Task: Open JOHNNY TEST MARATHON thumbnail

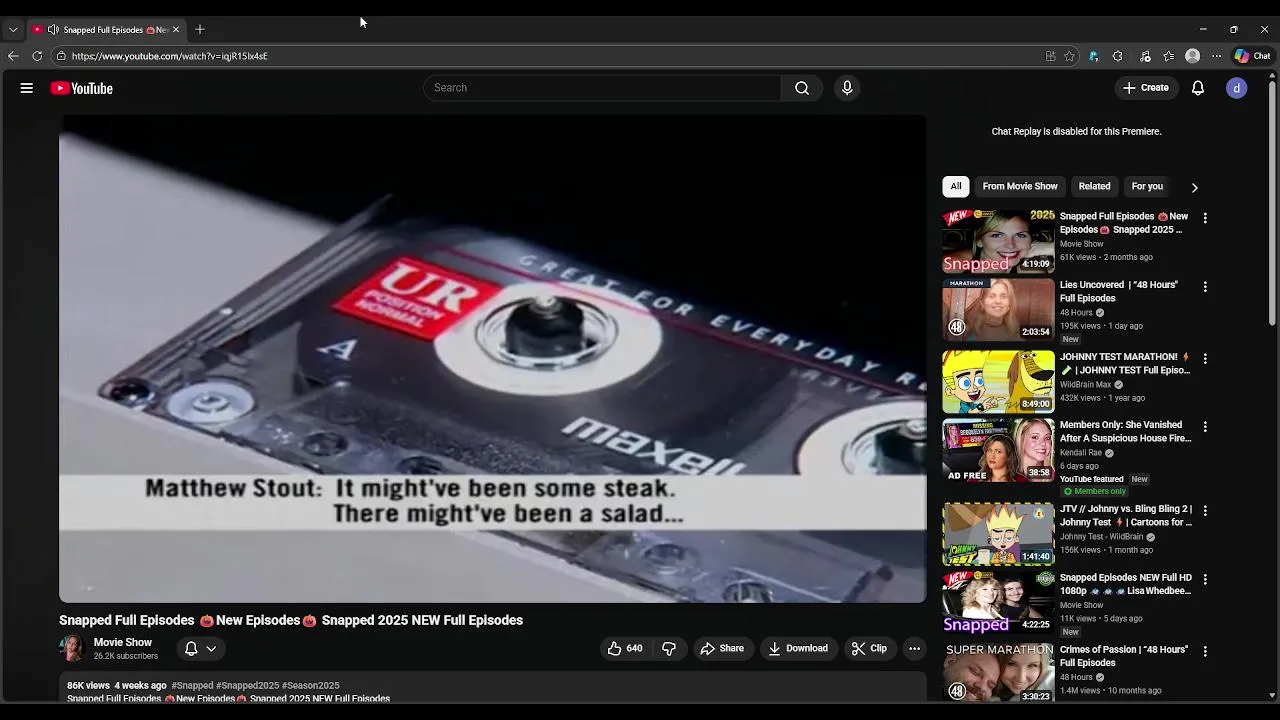Action: (999, 381)
